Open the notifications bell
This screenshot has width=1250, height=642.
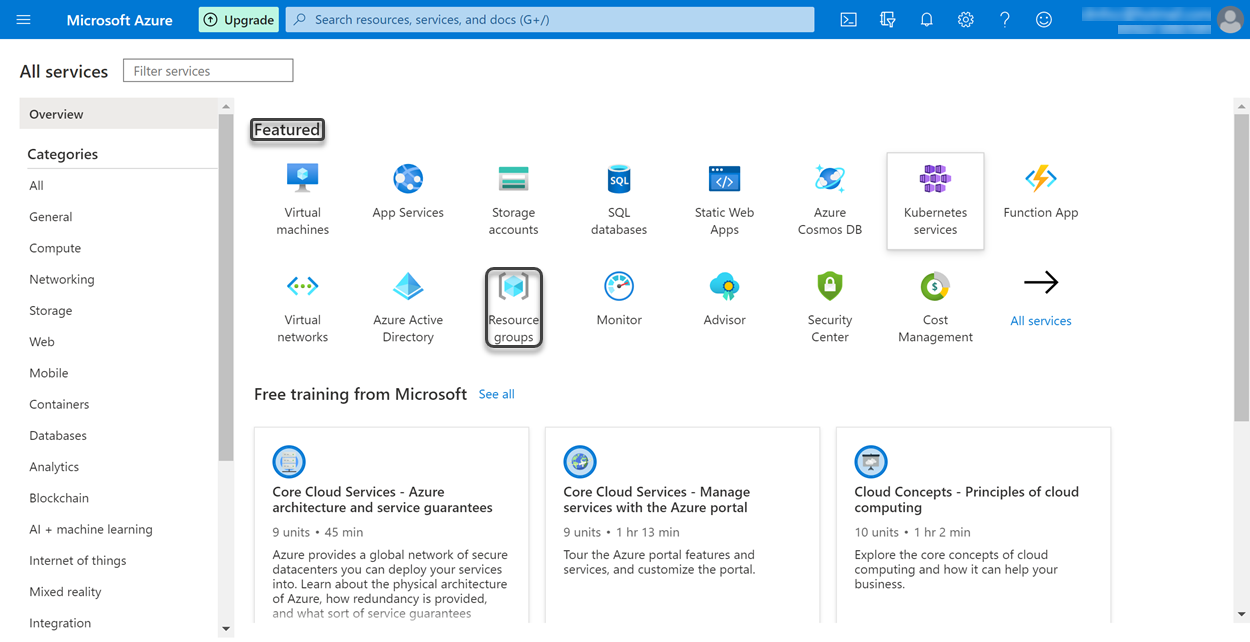click(926, 20)
